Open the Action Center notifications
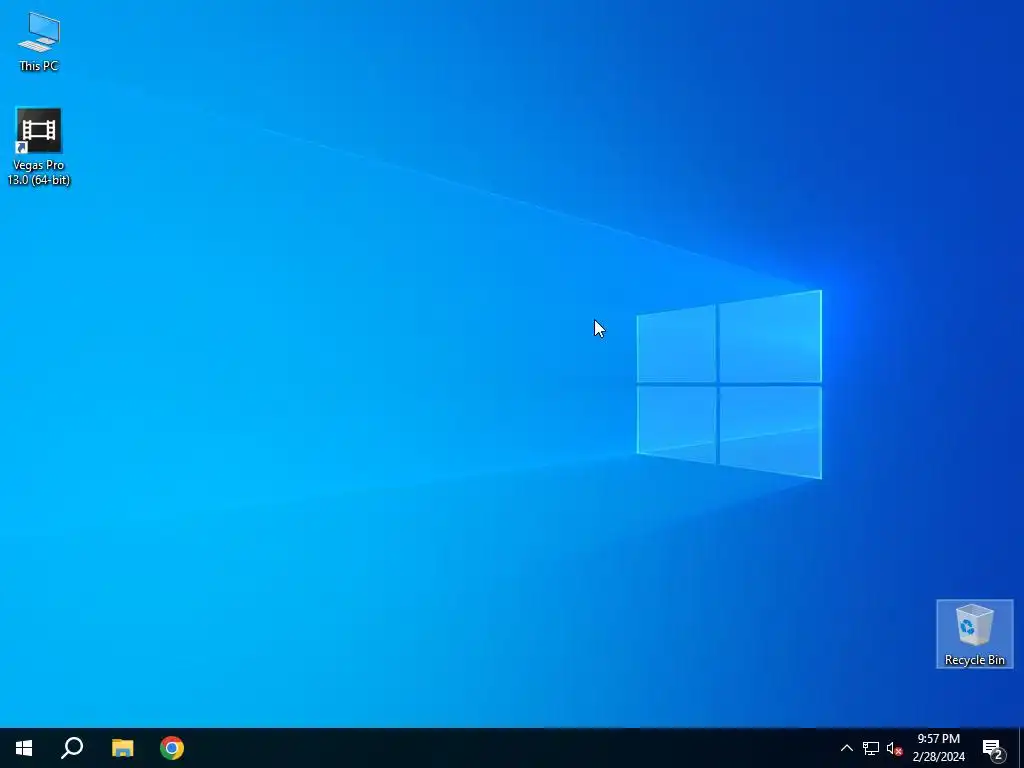1024x768 pixels. pyautogui.click(x=993, y=748)
